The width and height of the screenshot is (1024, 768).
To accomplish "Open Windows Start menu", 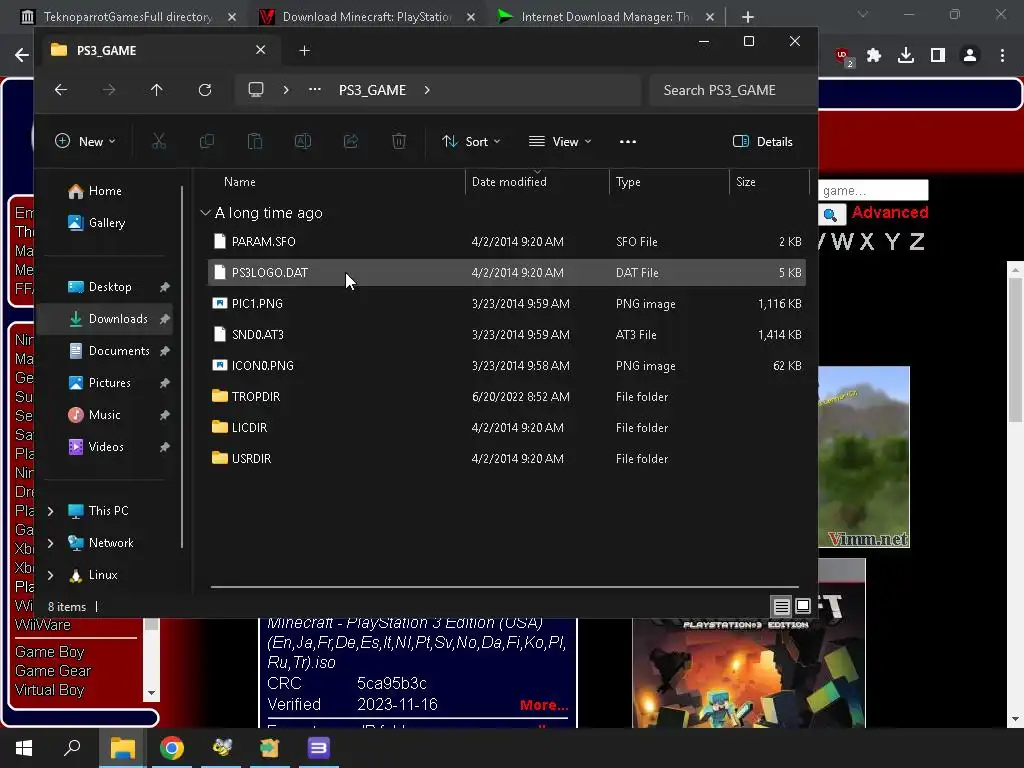I will 24,748.
